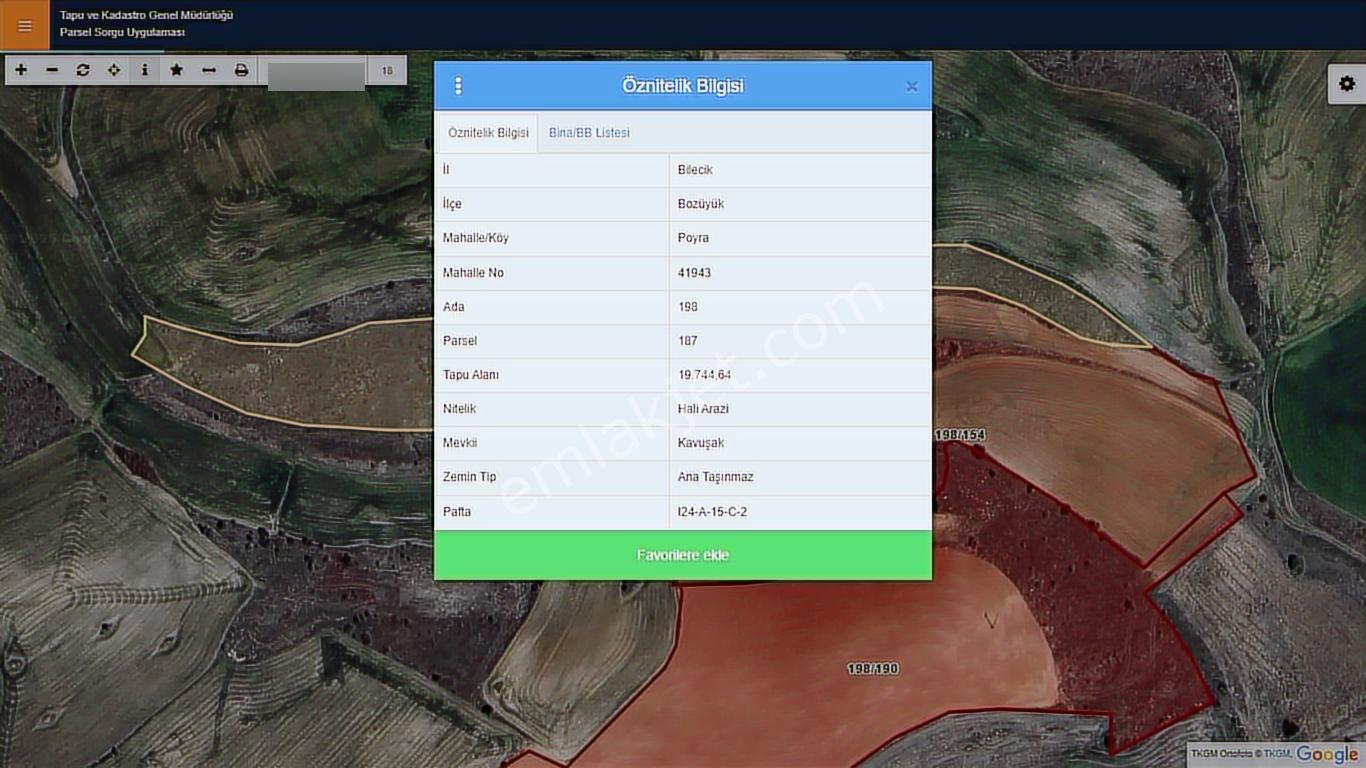Activate the locate/crosshair tool
The width and height of the screenshot is (1366, 768).
point(114,70)
